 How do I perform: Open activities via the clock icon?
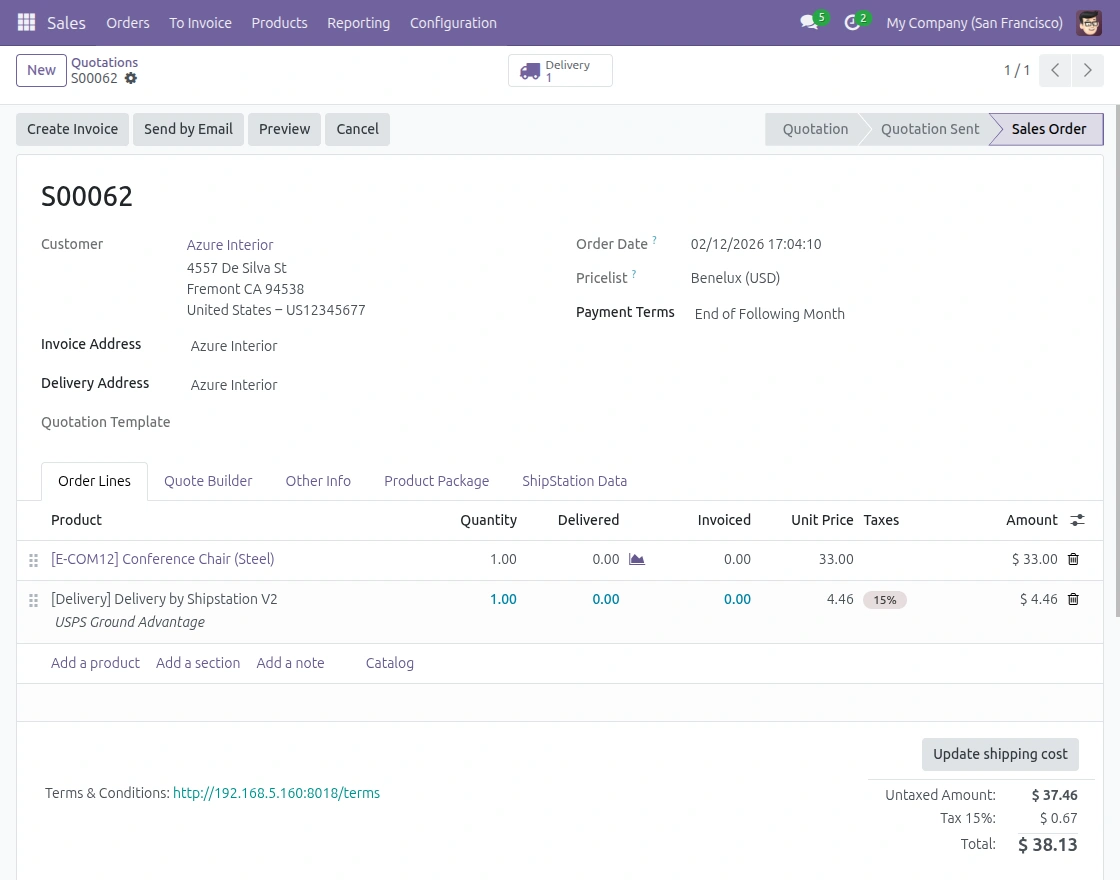point(850,23)
